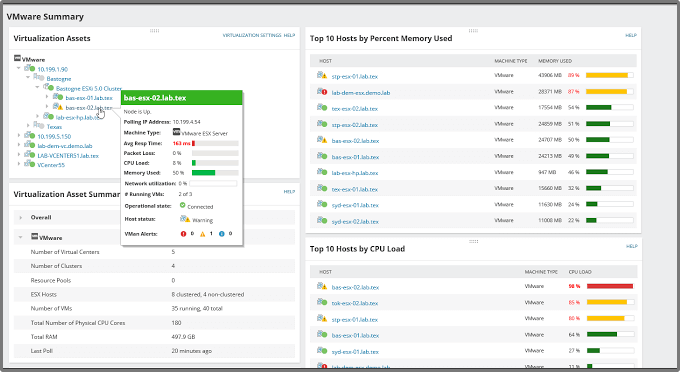Click host icon for tex-esx-02.lab.tex row
The height and width of the screenshot is (372, 680).
pyautogui.click(x=322, y=108)
